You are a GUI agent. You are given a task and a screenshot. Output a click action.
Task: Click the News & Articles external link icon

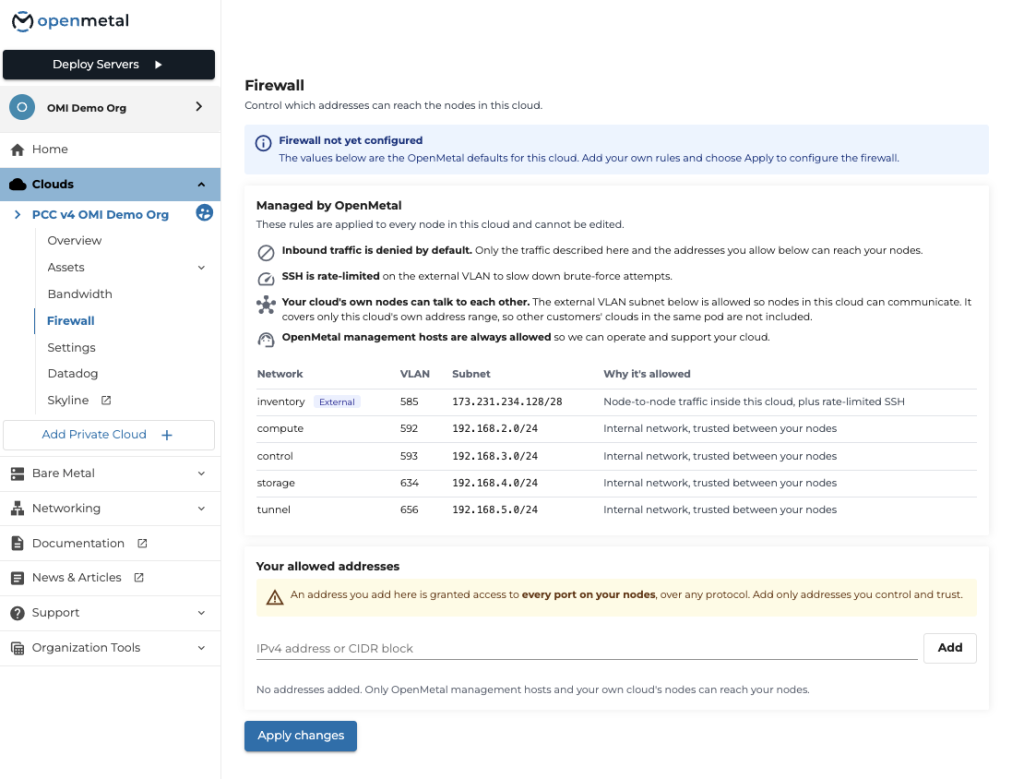138,578
